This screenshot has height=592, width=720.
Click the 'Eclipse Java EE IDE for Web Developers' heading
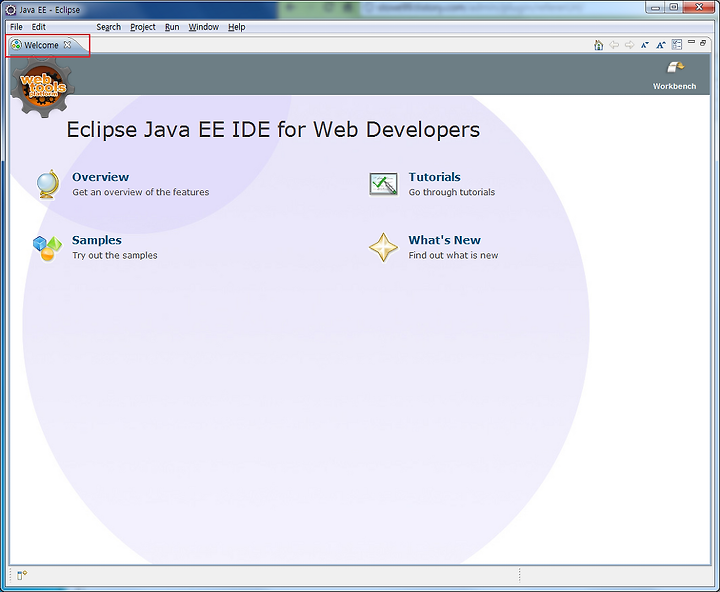pos(273,130)
